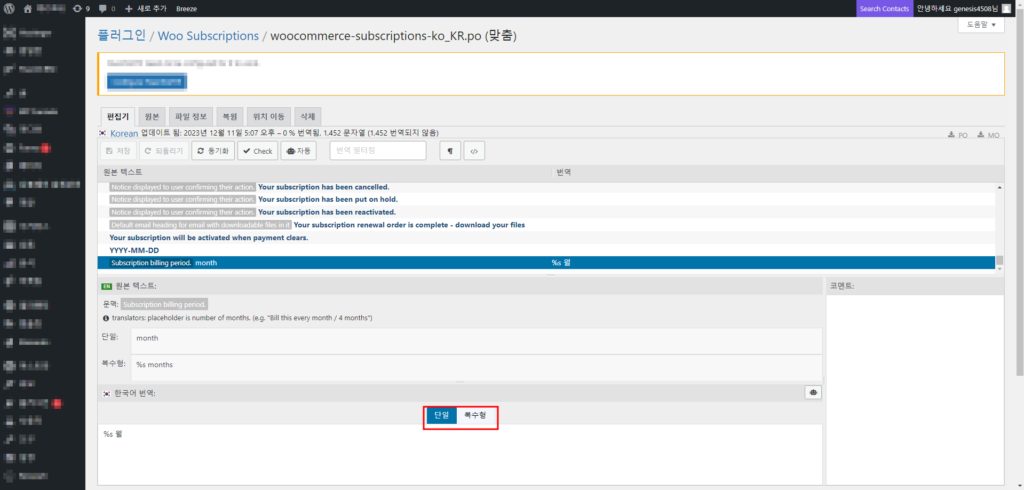Select the 단일 singular form button
Image resolution: width=1024 pixels, height=490 pixels.
(x=442, y=415)
